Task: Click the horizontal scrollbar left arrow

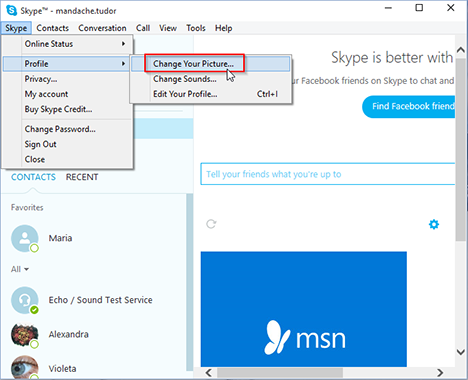Action: coord(209,372)
